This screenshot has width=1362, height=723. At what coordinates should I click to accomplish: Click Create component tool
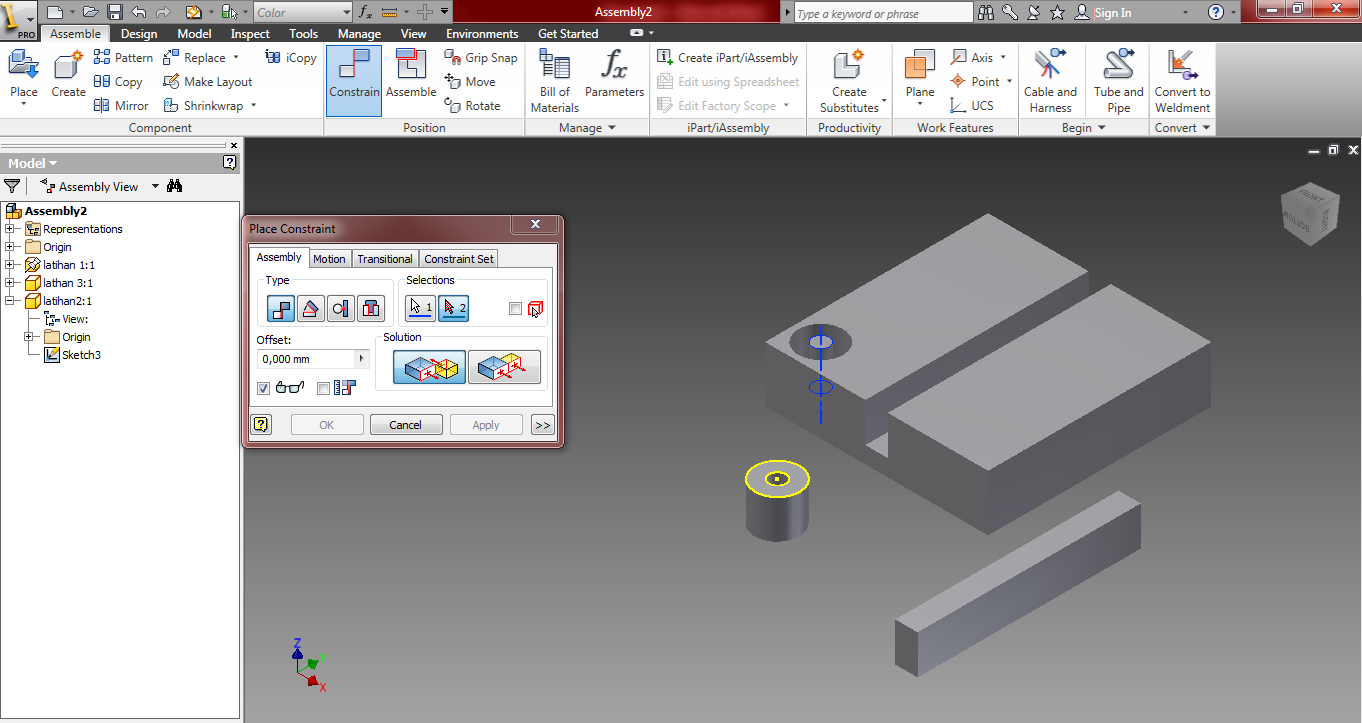tap(69, 75)
